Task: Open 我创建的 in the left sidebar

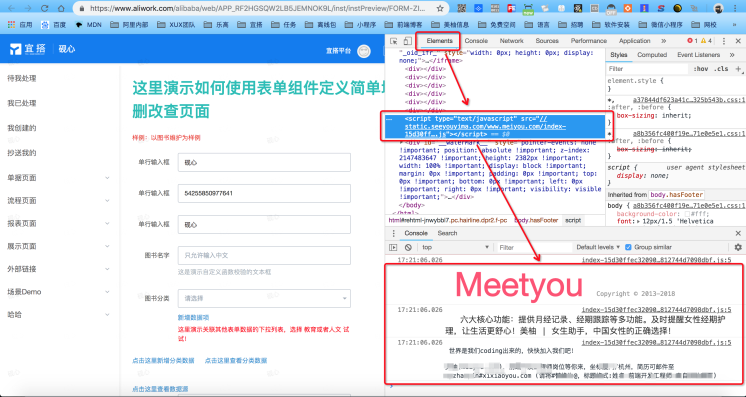Action: click(x=22, y=128)
